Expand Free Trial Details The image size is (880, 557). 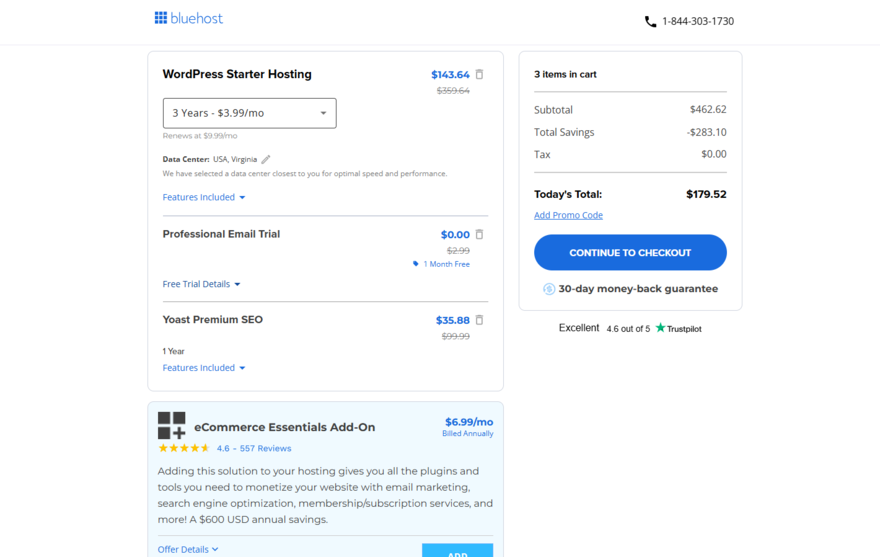click(x=201, y=284)
